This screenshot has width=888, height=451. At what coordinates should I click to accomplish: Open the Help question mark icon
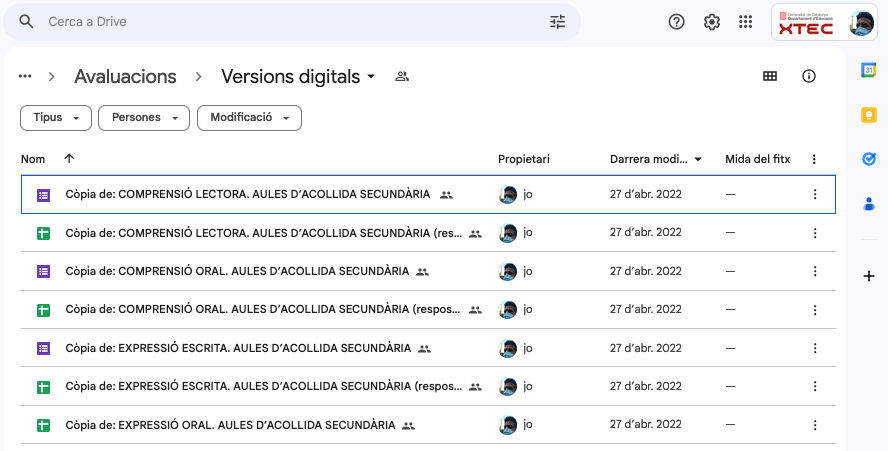pyautogui.click(x=677, y=22)
